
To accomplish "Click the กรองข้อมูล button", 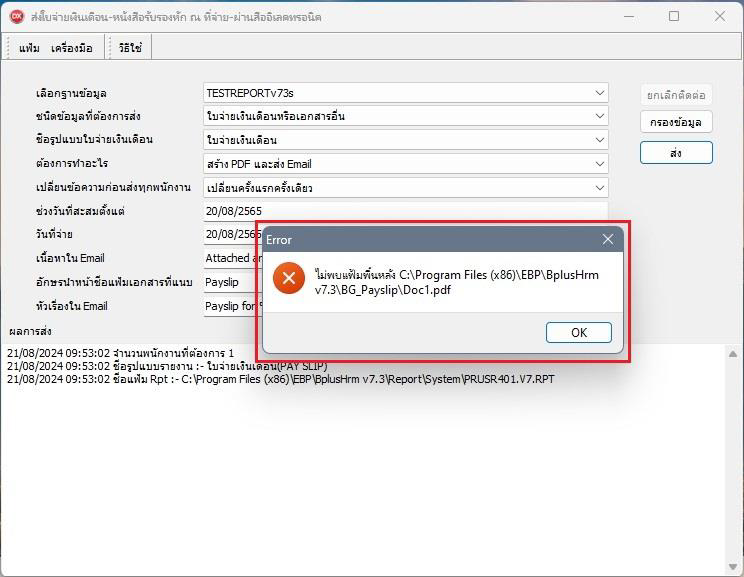I will click(675, 122).
